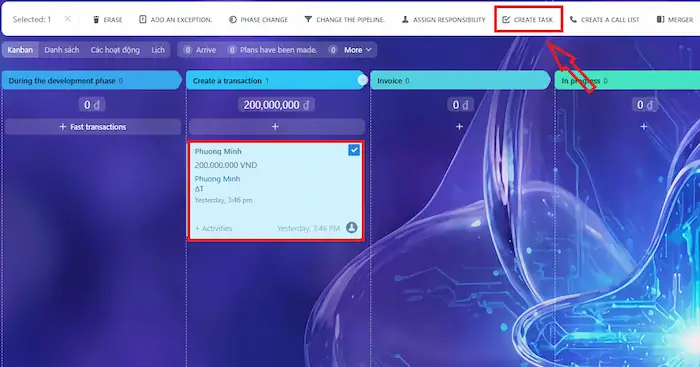Select the Plans have been made filter

point(272,50)
